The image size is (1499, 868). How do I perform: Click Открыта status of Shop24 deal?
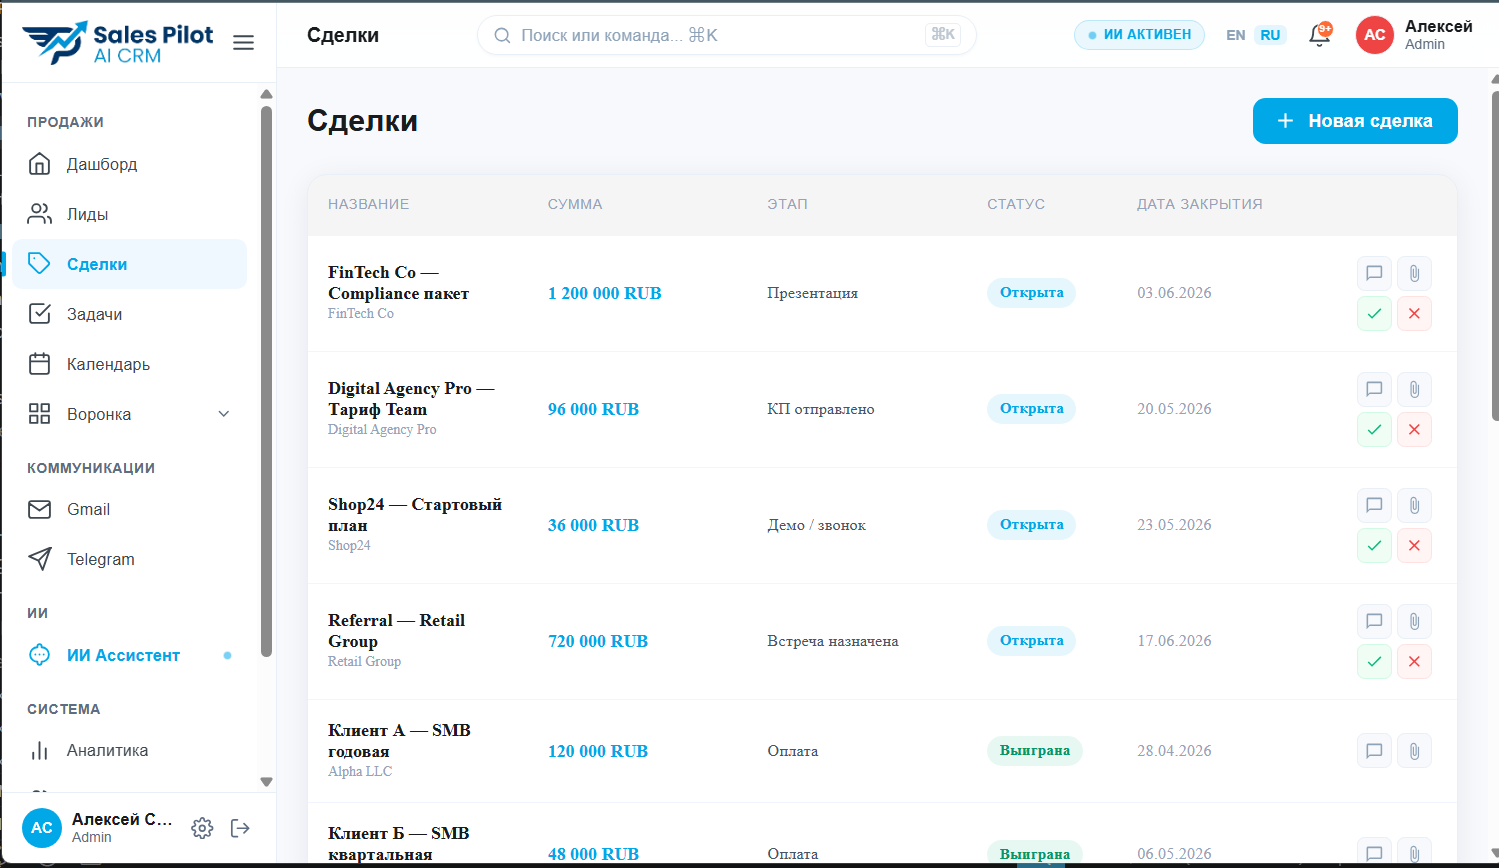click(x=1031, y=525)
